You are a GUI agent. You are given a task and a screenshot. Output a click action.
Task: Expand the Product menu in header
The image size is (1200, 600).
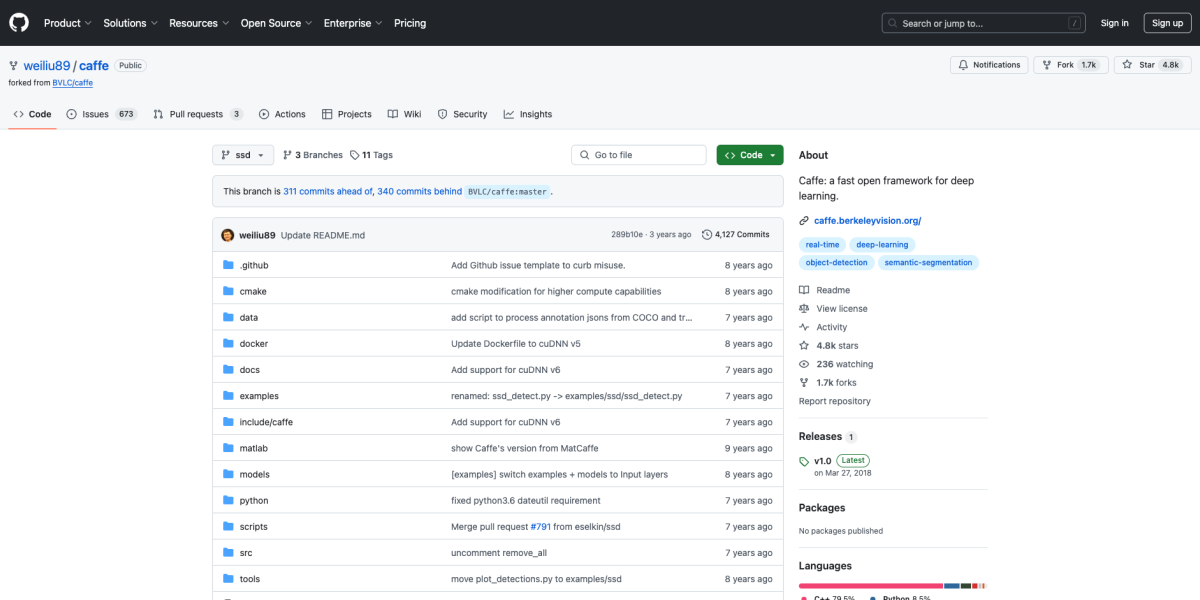pyautogui.click(x=67, y=23)
